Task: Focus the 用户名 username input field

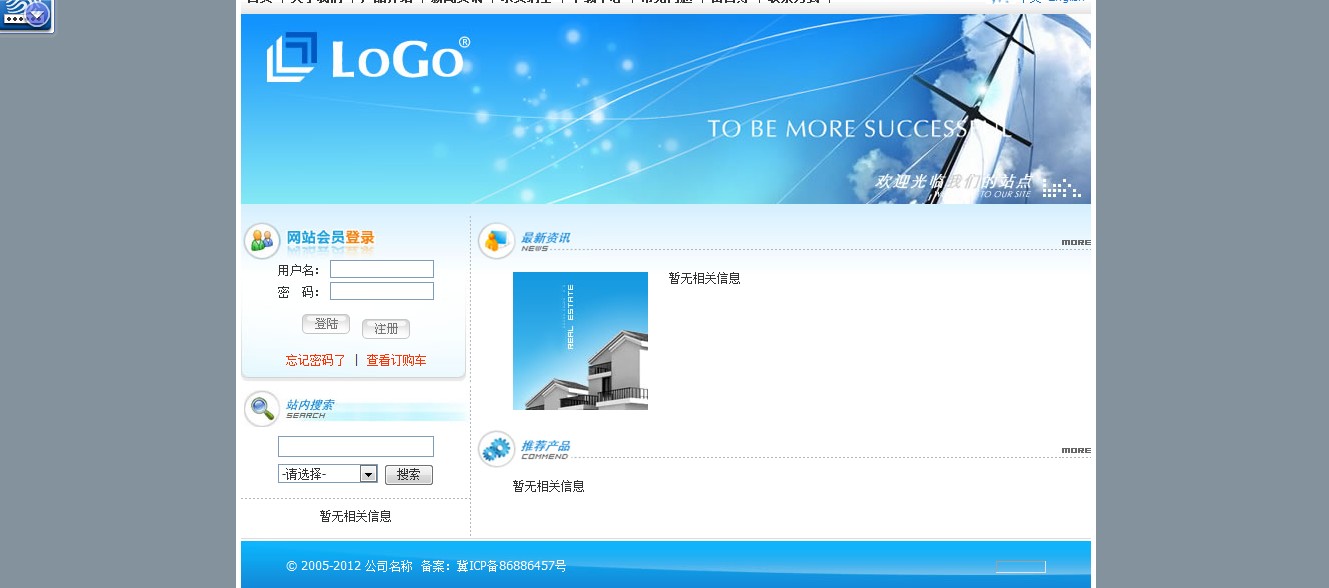Action: click(x=382, y=269)
